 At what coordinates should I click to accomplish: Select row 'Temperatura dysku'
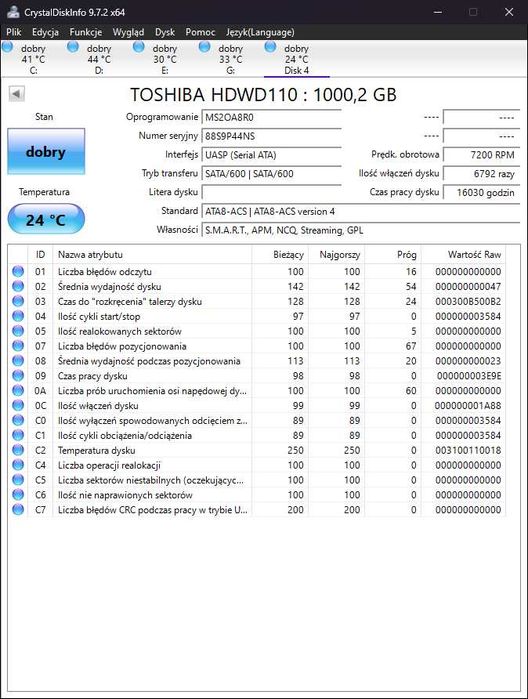(x=257, y=450)
